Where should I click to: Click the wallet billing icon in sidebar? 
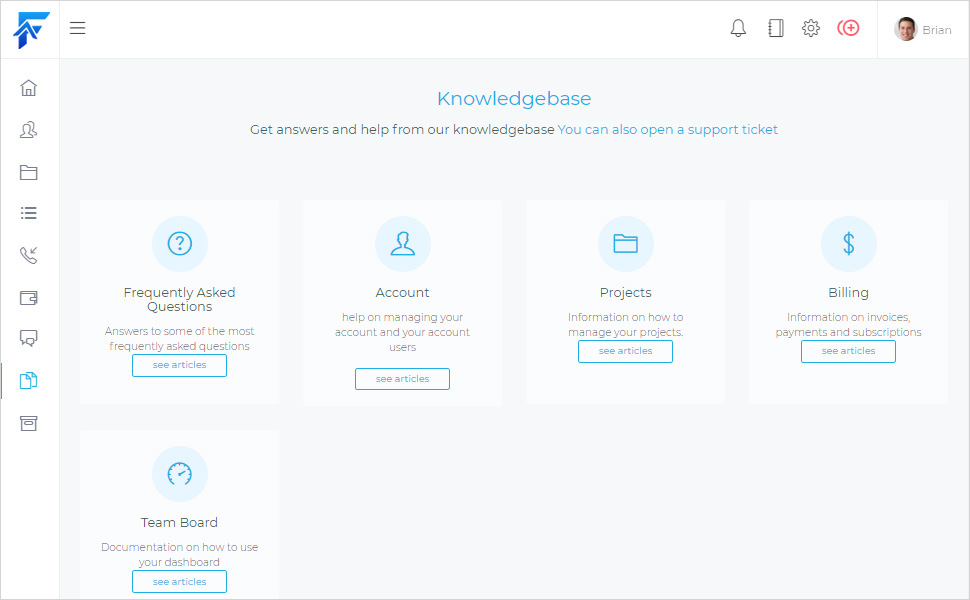pyautogui.click(x=29, y=297)
